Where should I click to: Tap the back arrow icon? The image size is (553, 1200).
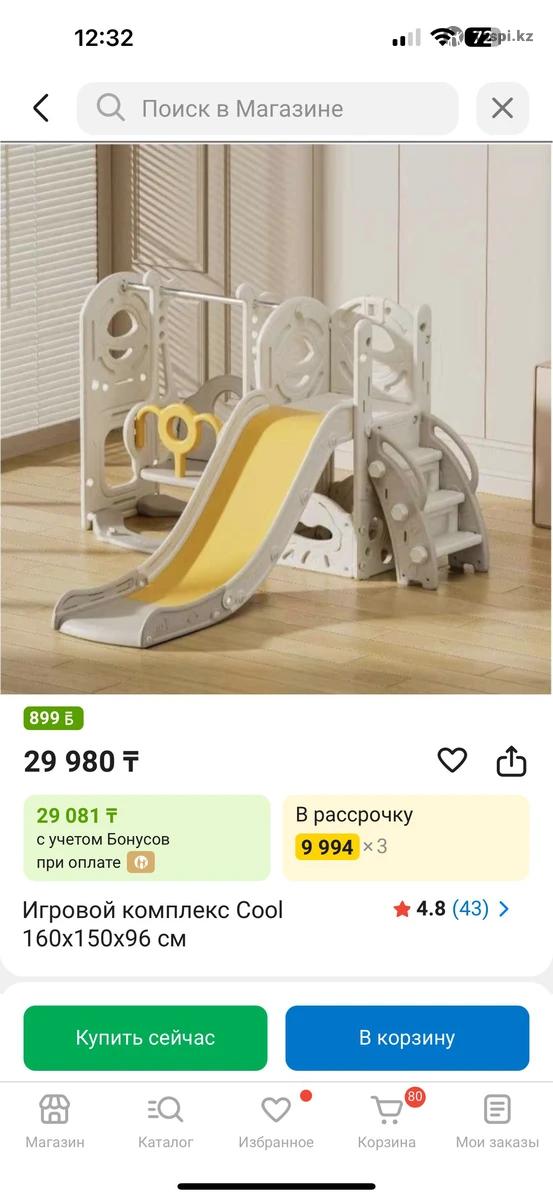tap(41, 108)
